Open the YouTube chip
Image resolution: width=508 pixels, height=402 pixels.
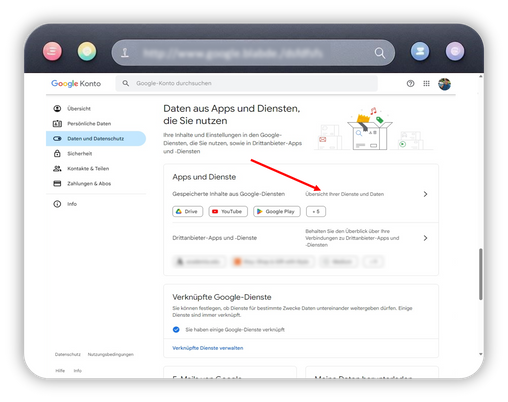(228, 211)
